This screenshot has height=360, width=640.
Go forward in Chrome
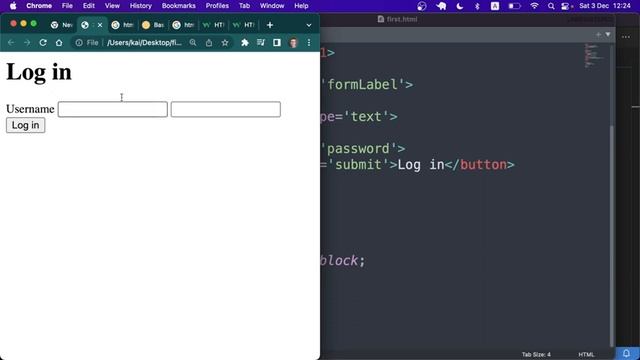pyautogui.click(x=27, y=42)
